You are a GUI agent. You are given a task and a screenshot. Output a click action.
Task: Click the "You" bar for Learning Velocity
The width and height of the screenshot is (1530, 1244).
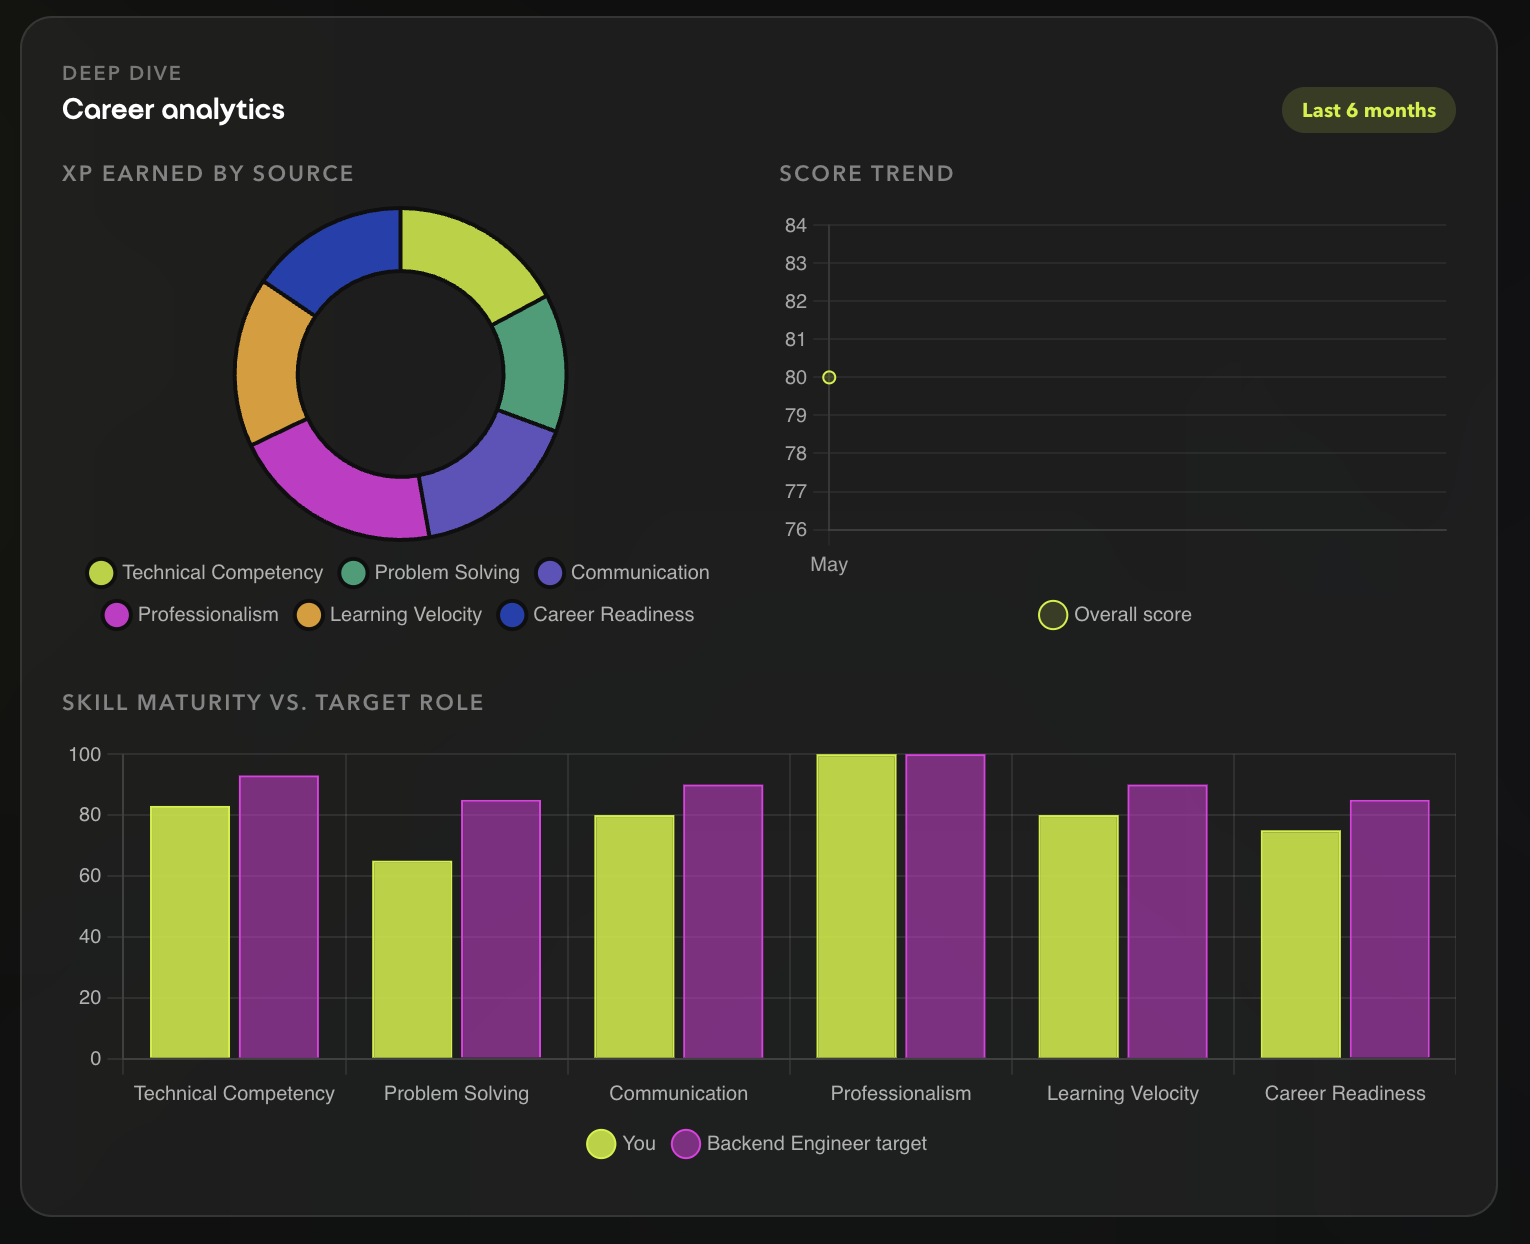1079,937
